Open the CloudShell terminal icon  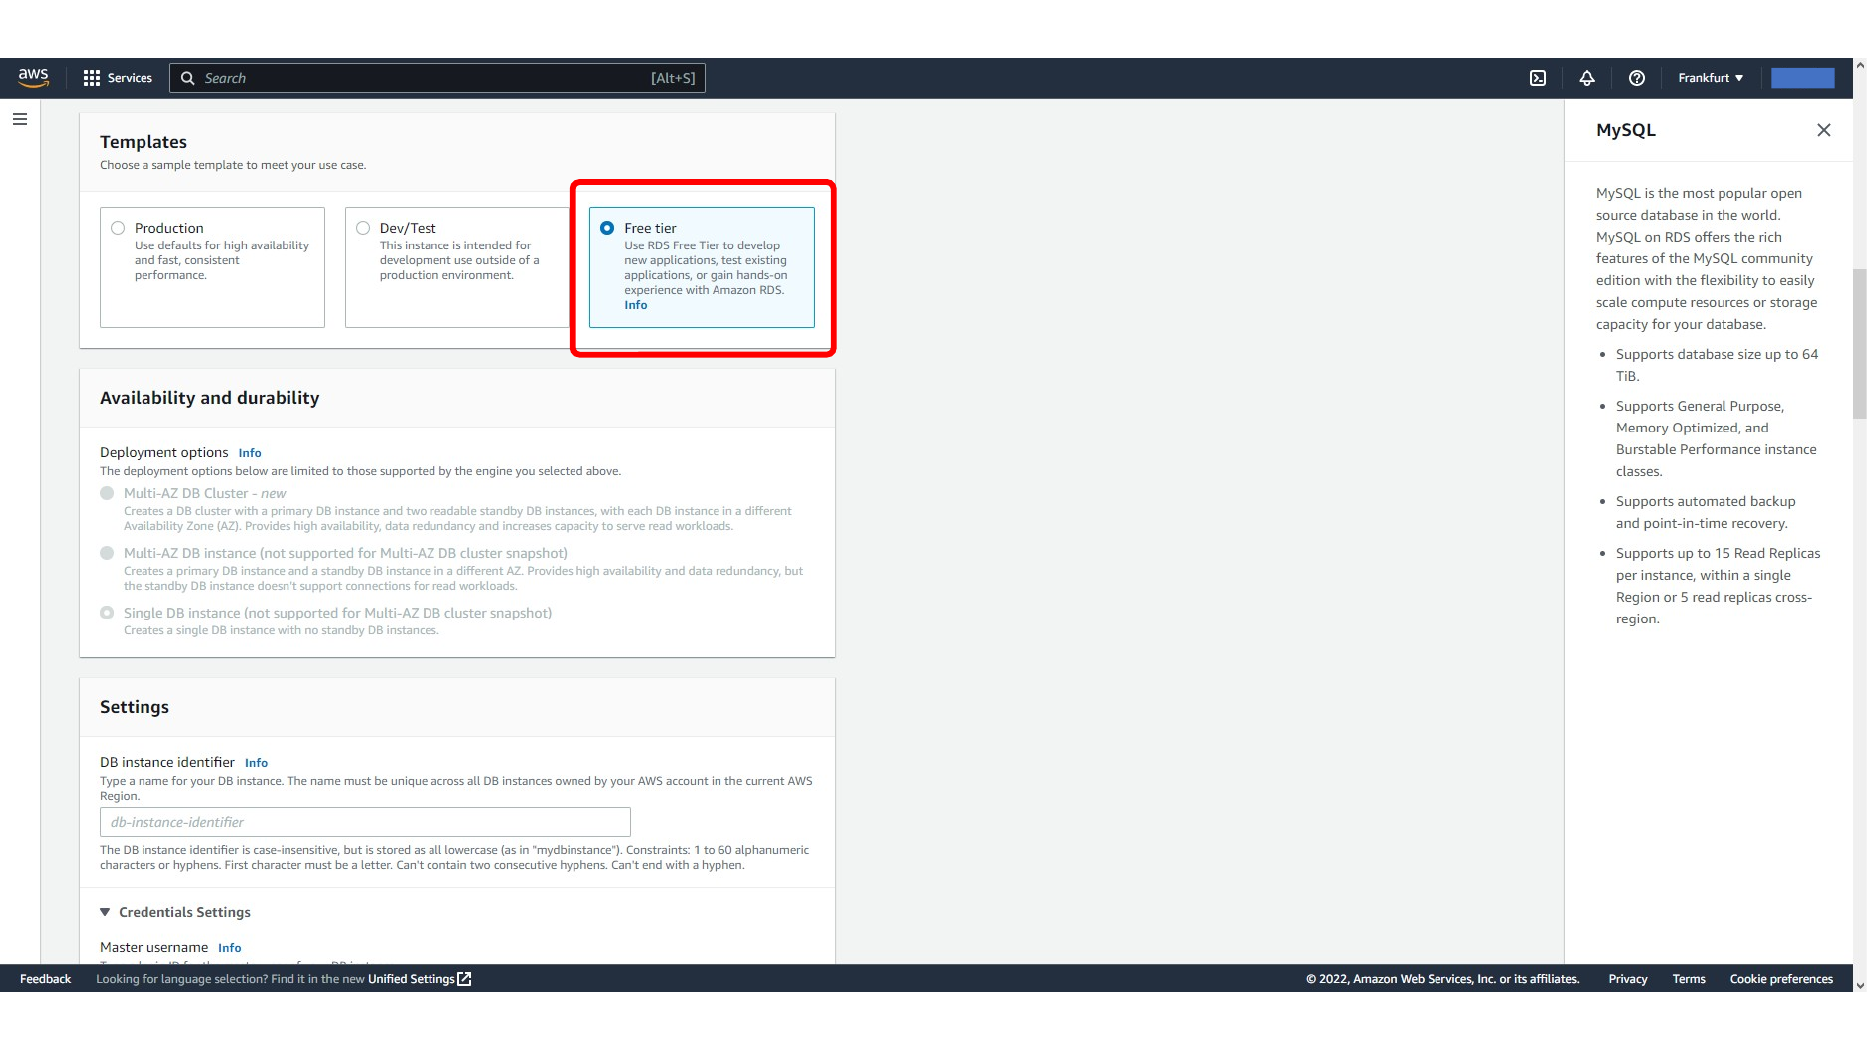[1538, 78]
